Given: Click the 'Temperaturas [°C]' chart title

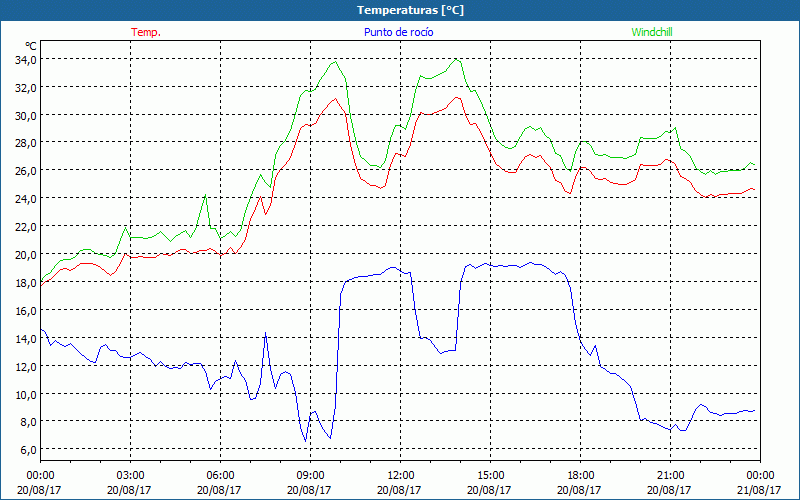Looking at the screenshot, I should (410, 10).
